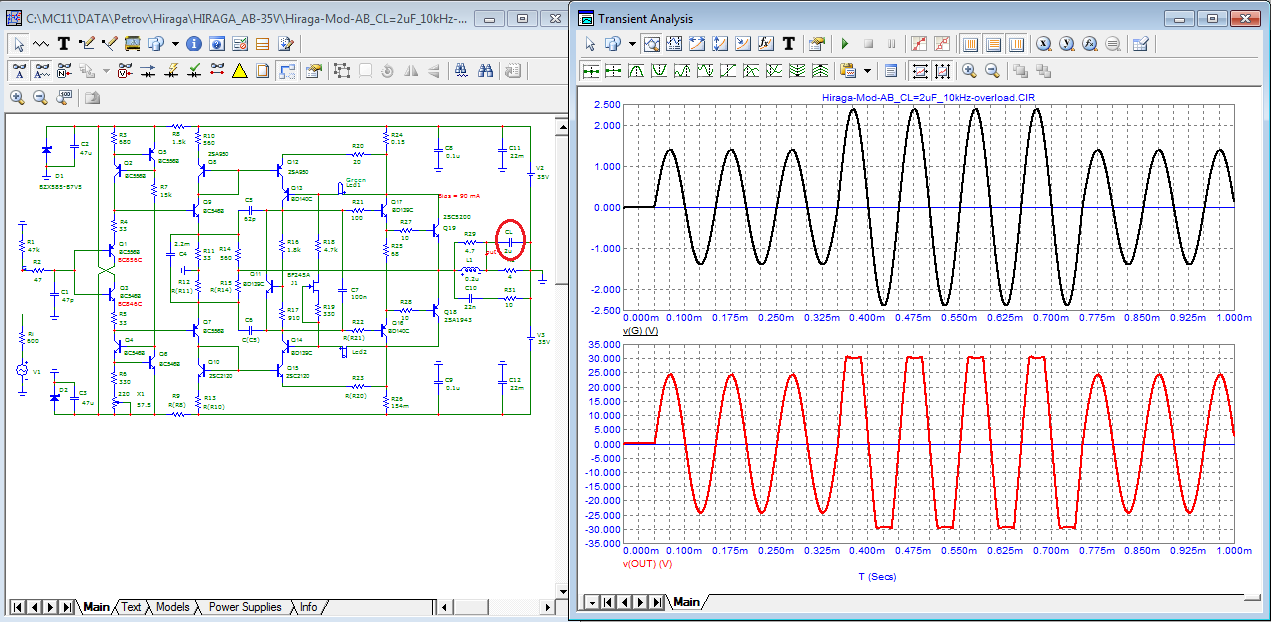Switch to the Power Supplies tab

point(245,607)
